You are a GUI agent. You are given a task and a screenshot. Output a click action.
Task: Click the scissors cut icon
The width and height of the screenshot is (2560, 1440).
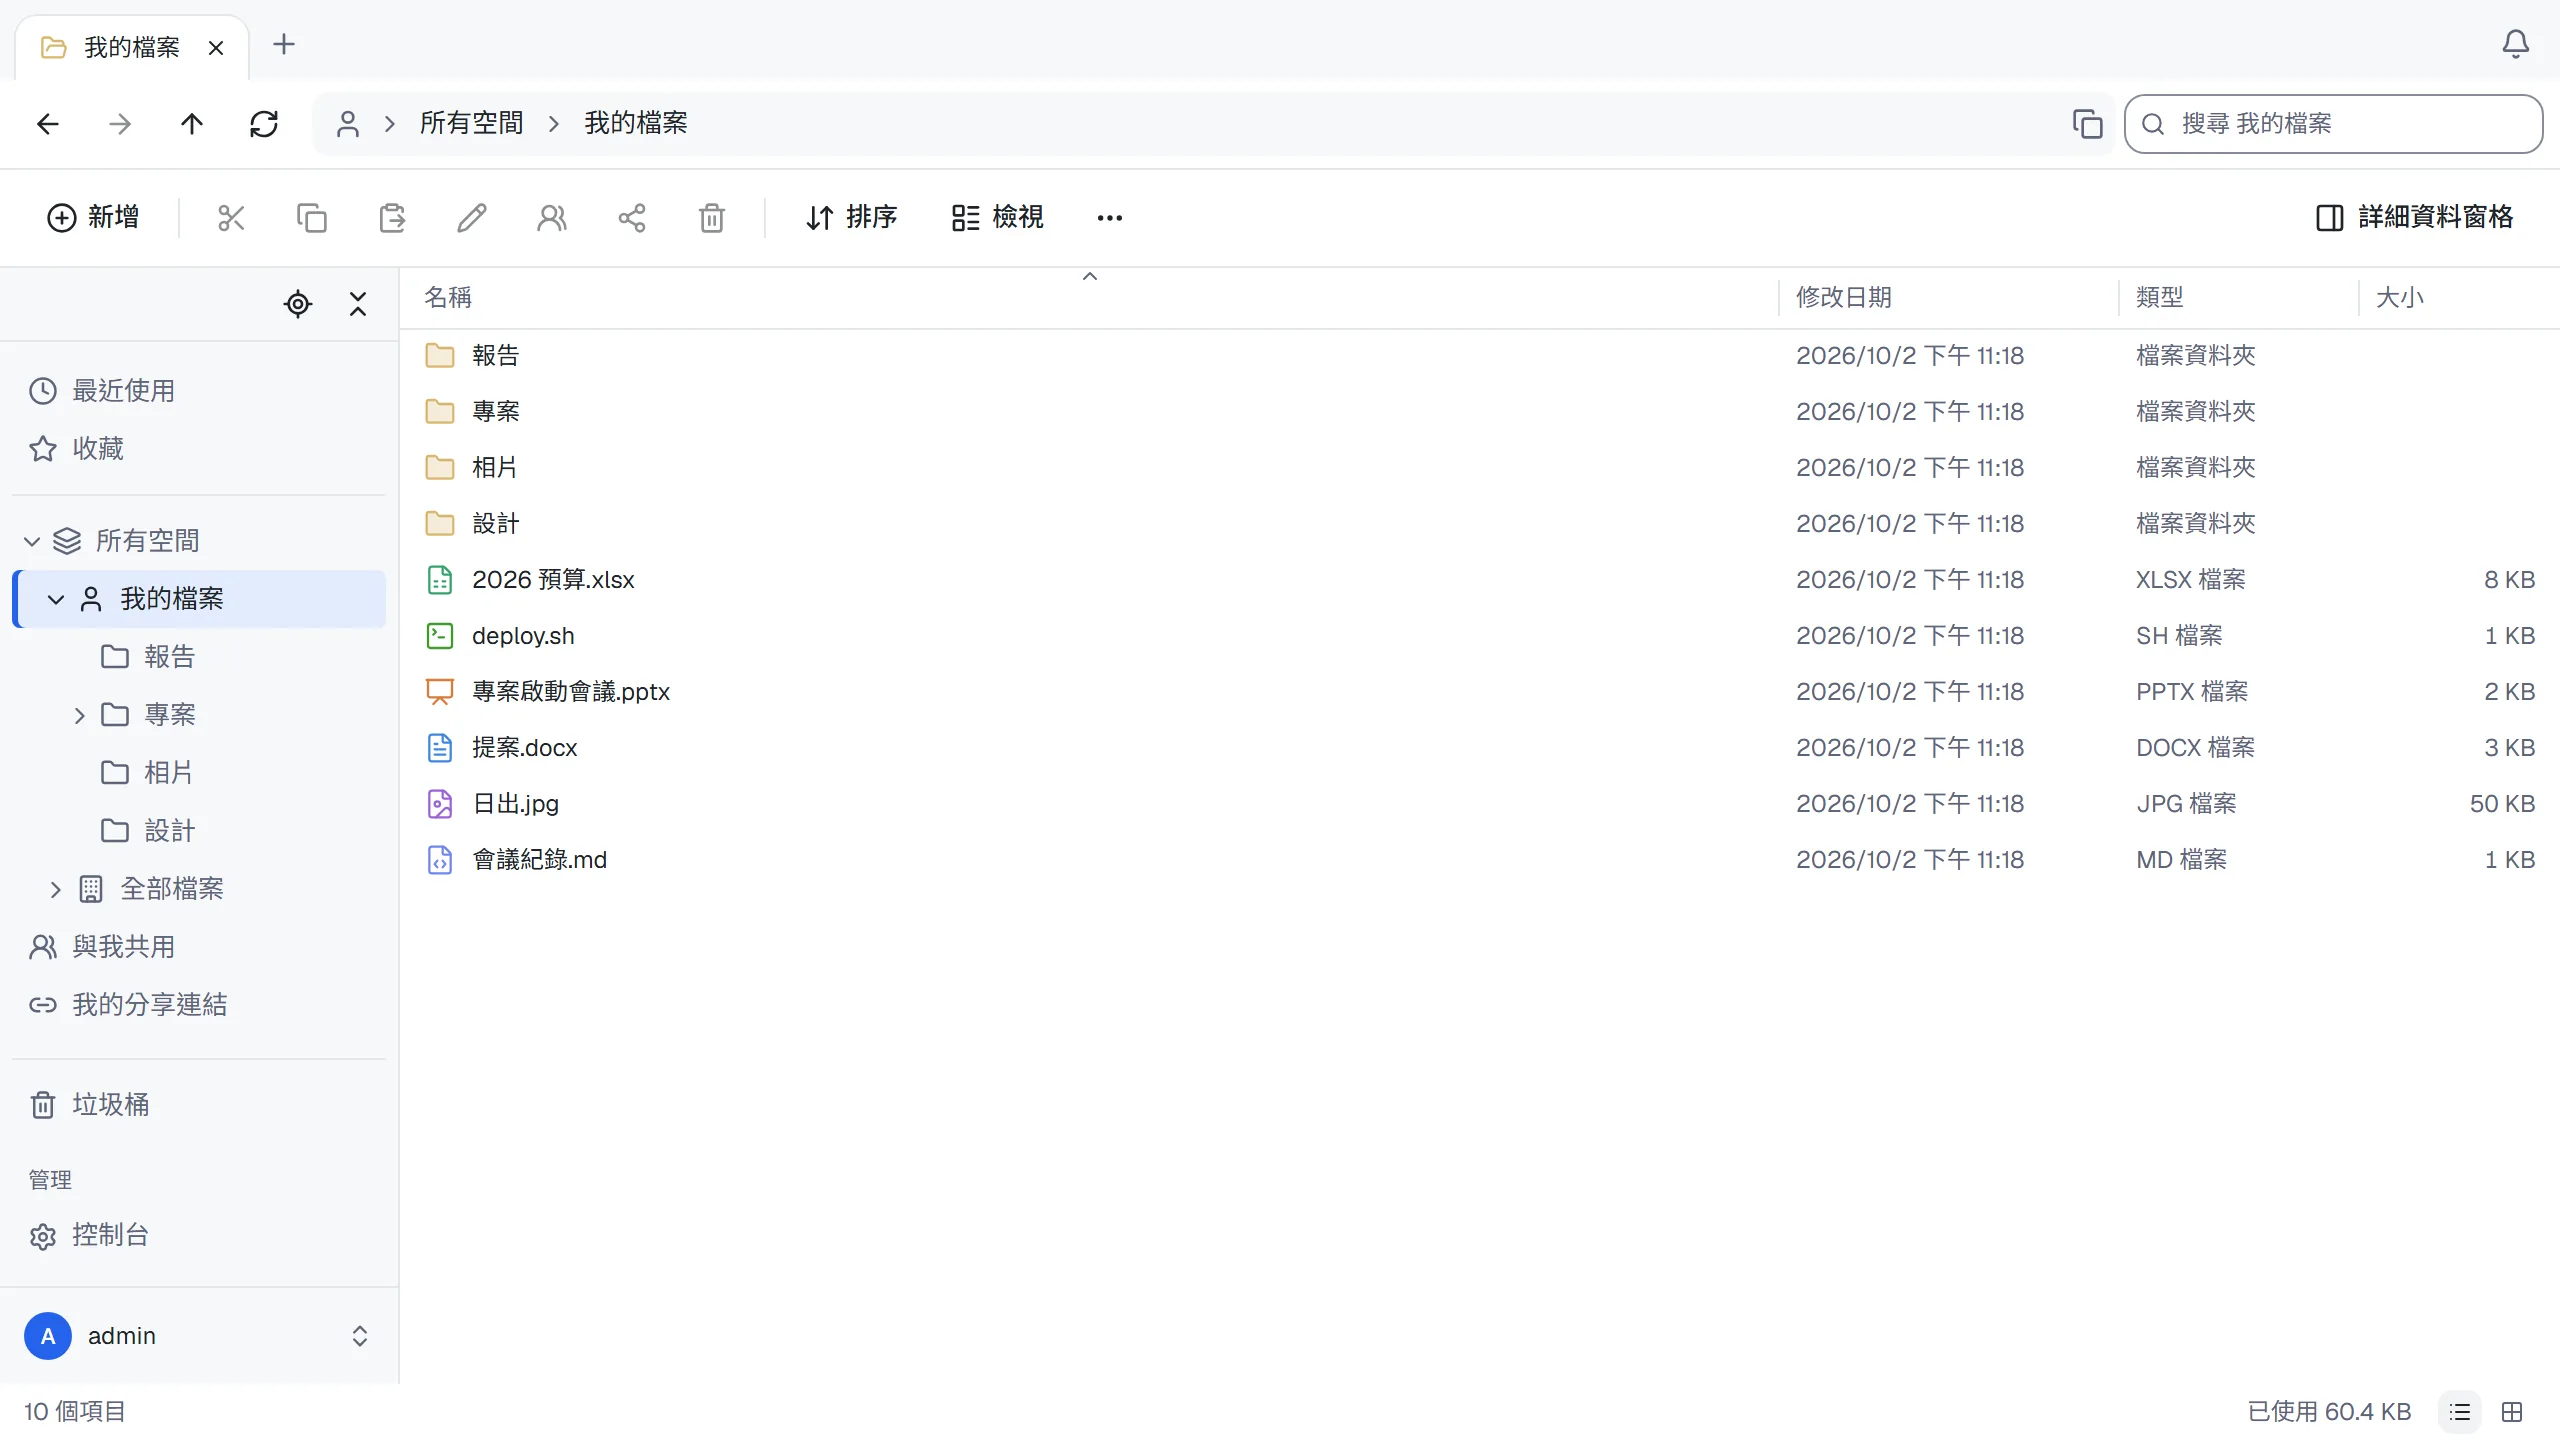(x=231, y=218)
